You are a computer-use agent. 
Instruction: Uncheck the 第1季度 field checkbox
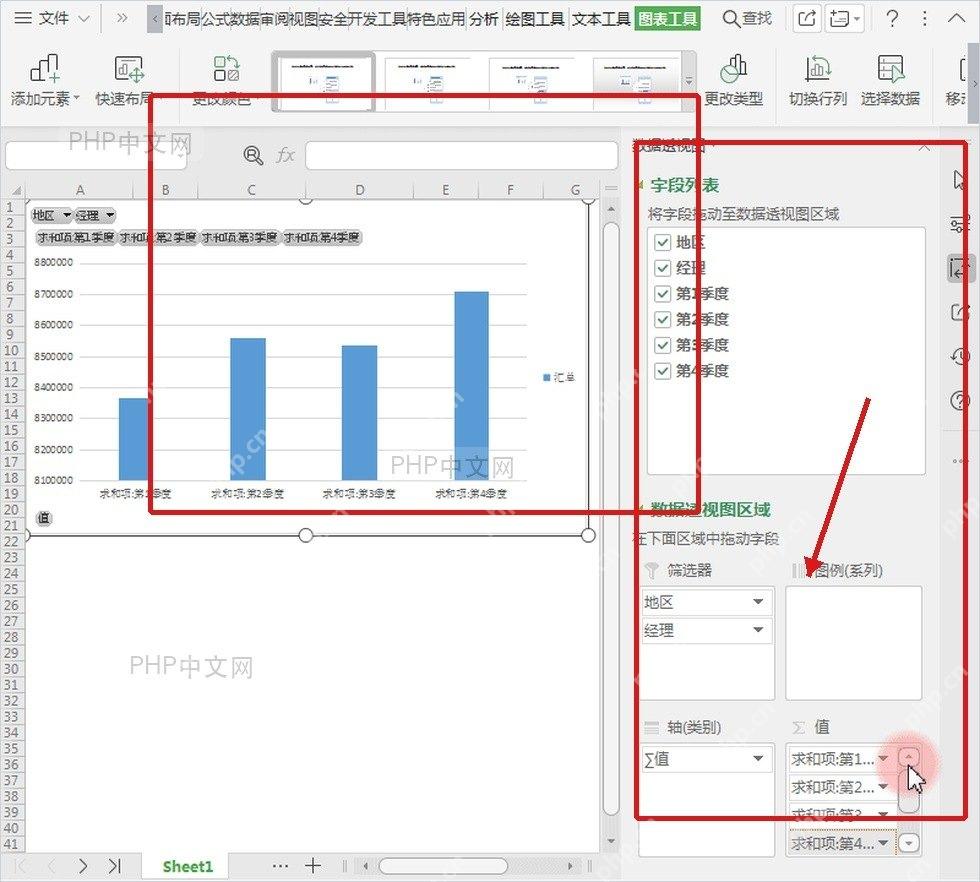(x=662, y=294)
